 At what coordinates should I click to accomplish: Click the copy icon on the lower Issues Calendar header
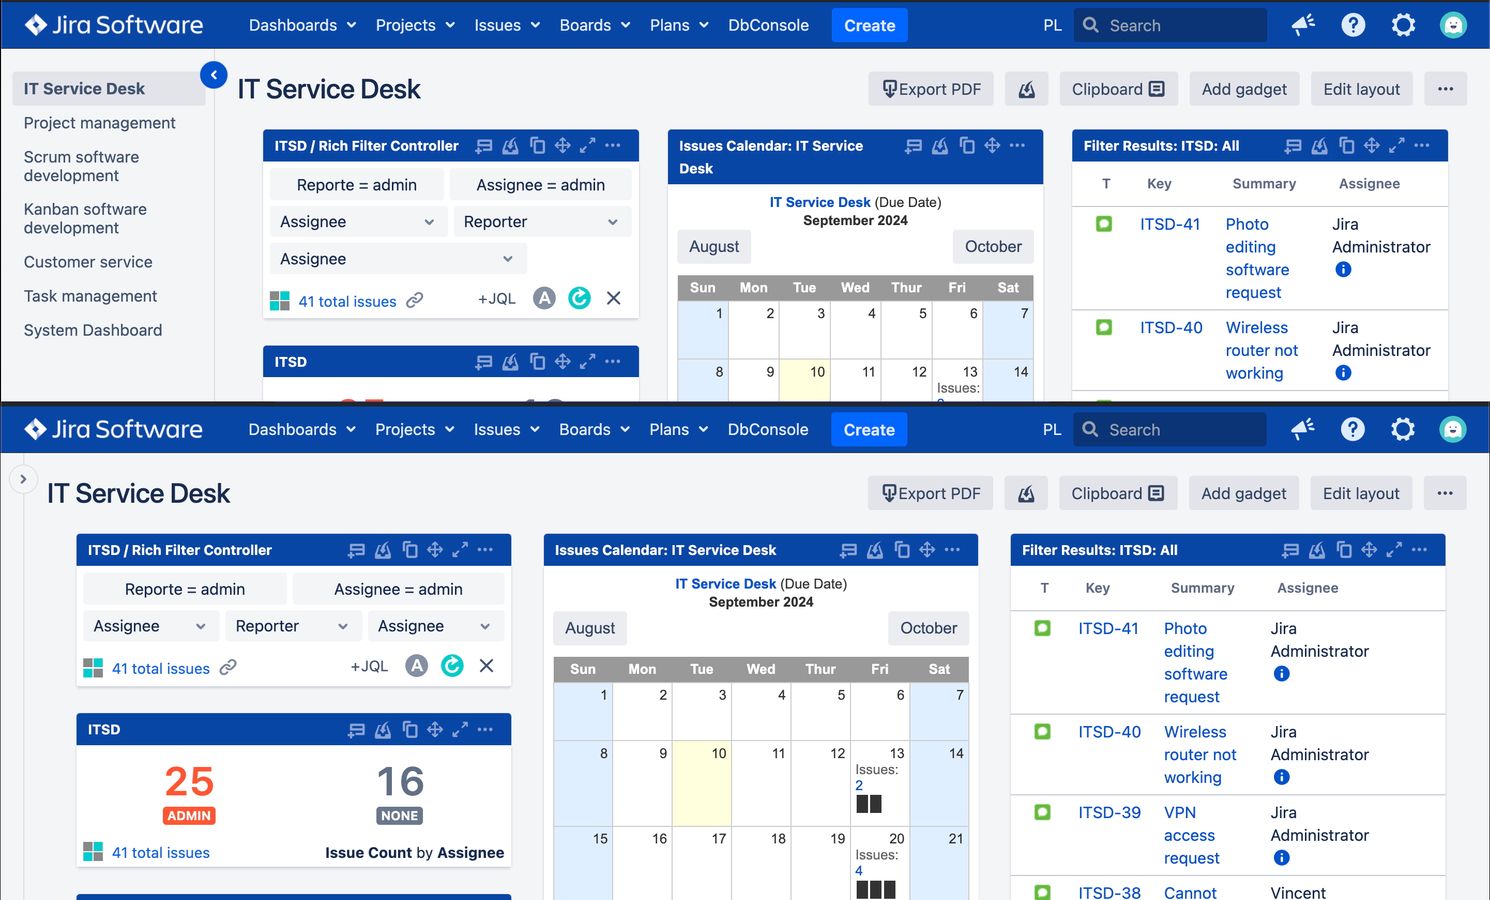pyautogui.click(x=902, y=550)
